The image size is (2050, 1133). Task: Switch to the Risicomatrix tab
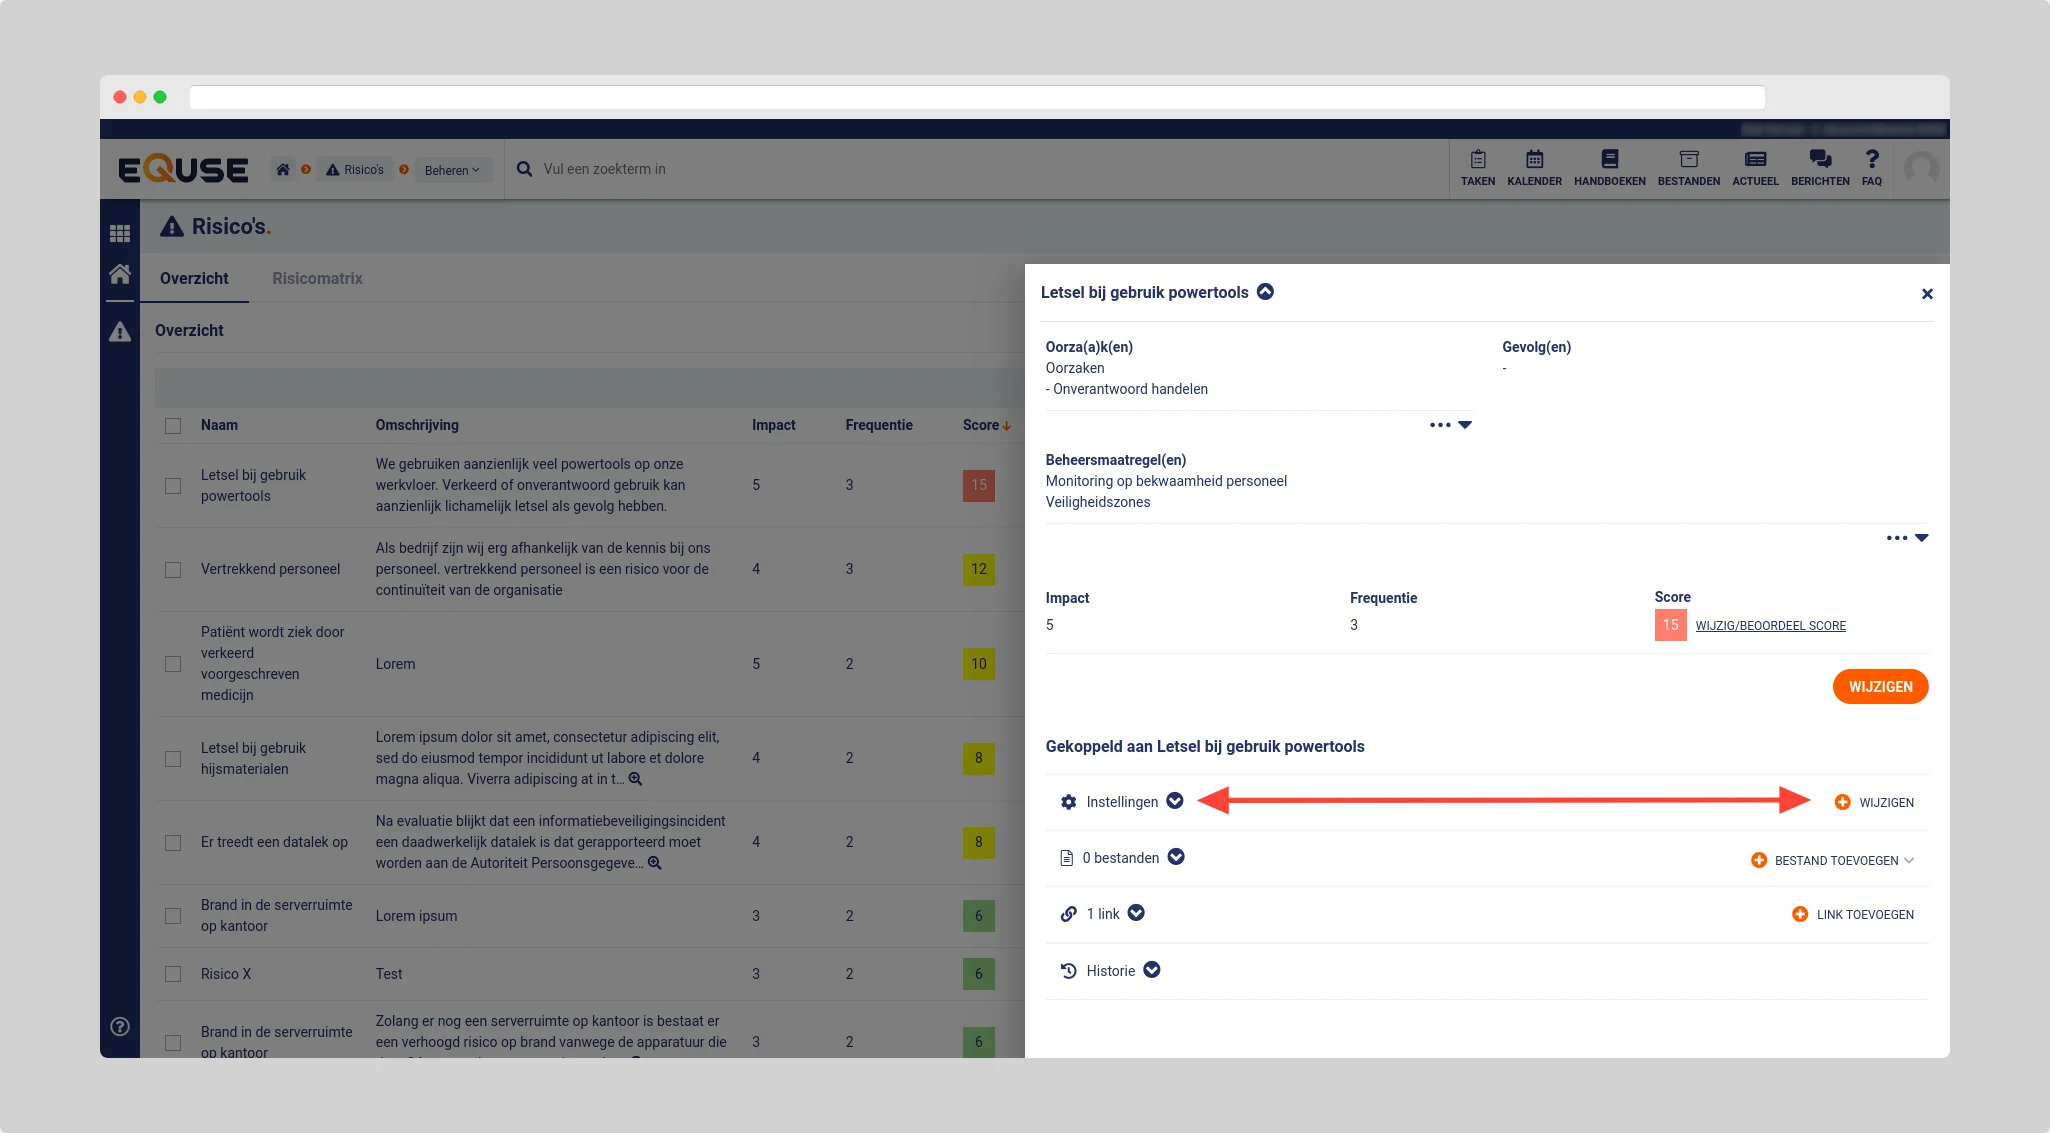(317, 279)
